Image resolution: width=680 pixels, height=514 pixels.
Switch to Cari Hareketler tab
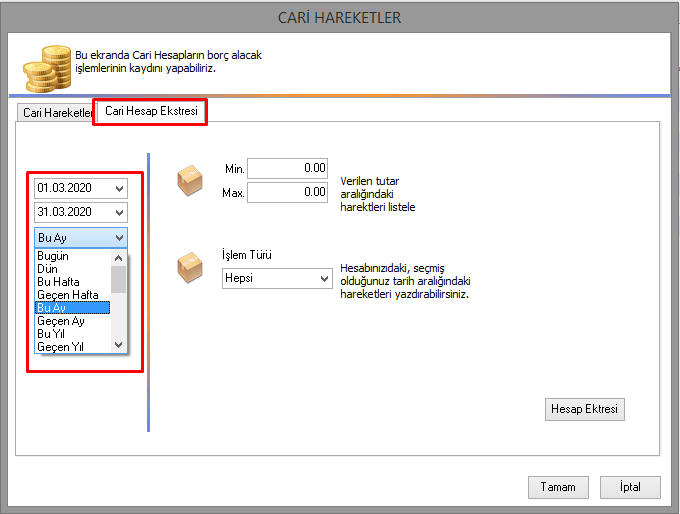click(56, 113)
